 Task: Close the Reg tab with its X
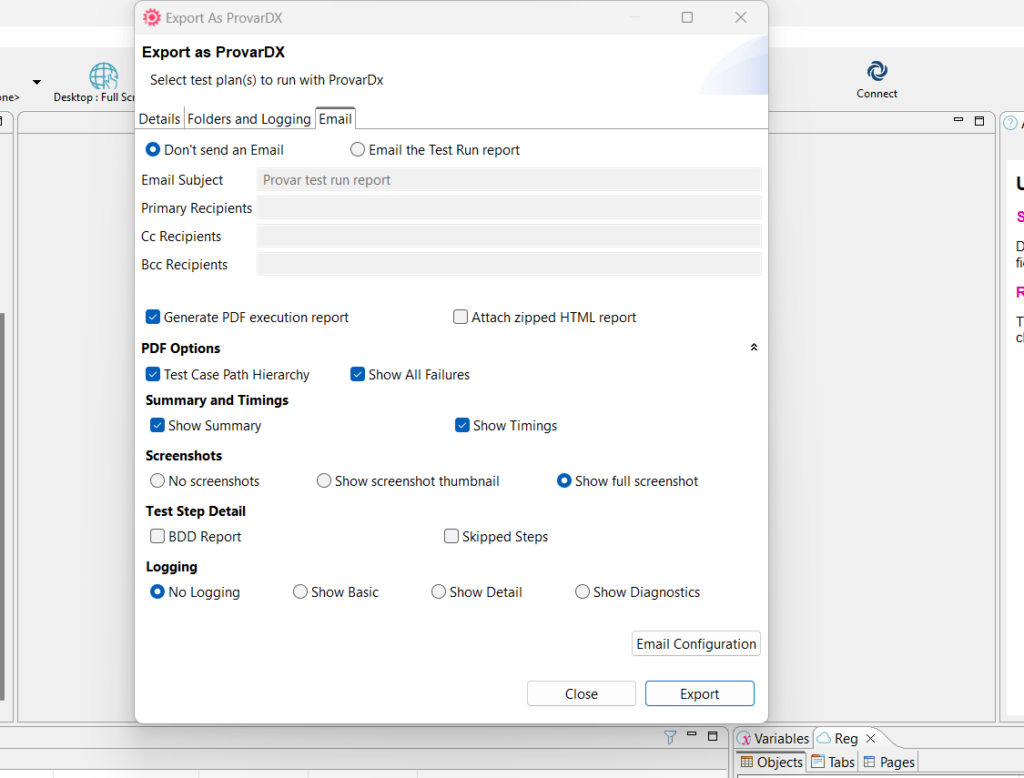[870, 738]
